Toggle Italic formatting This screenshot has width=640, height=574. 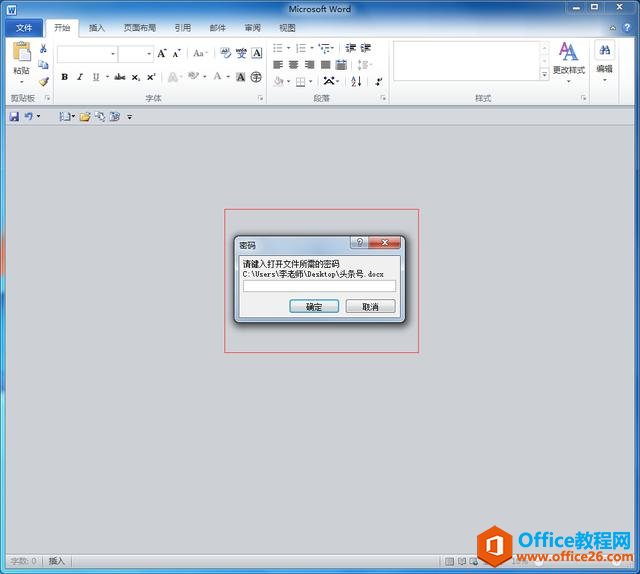pos(80,77)
